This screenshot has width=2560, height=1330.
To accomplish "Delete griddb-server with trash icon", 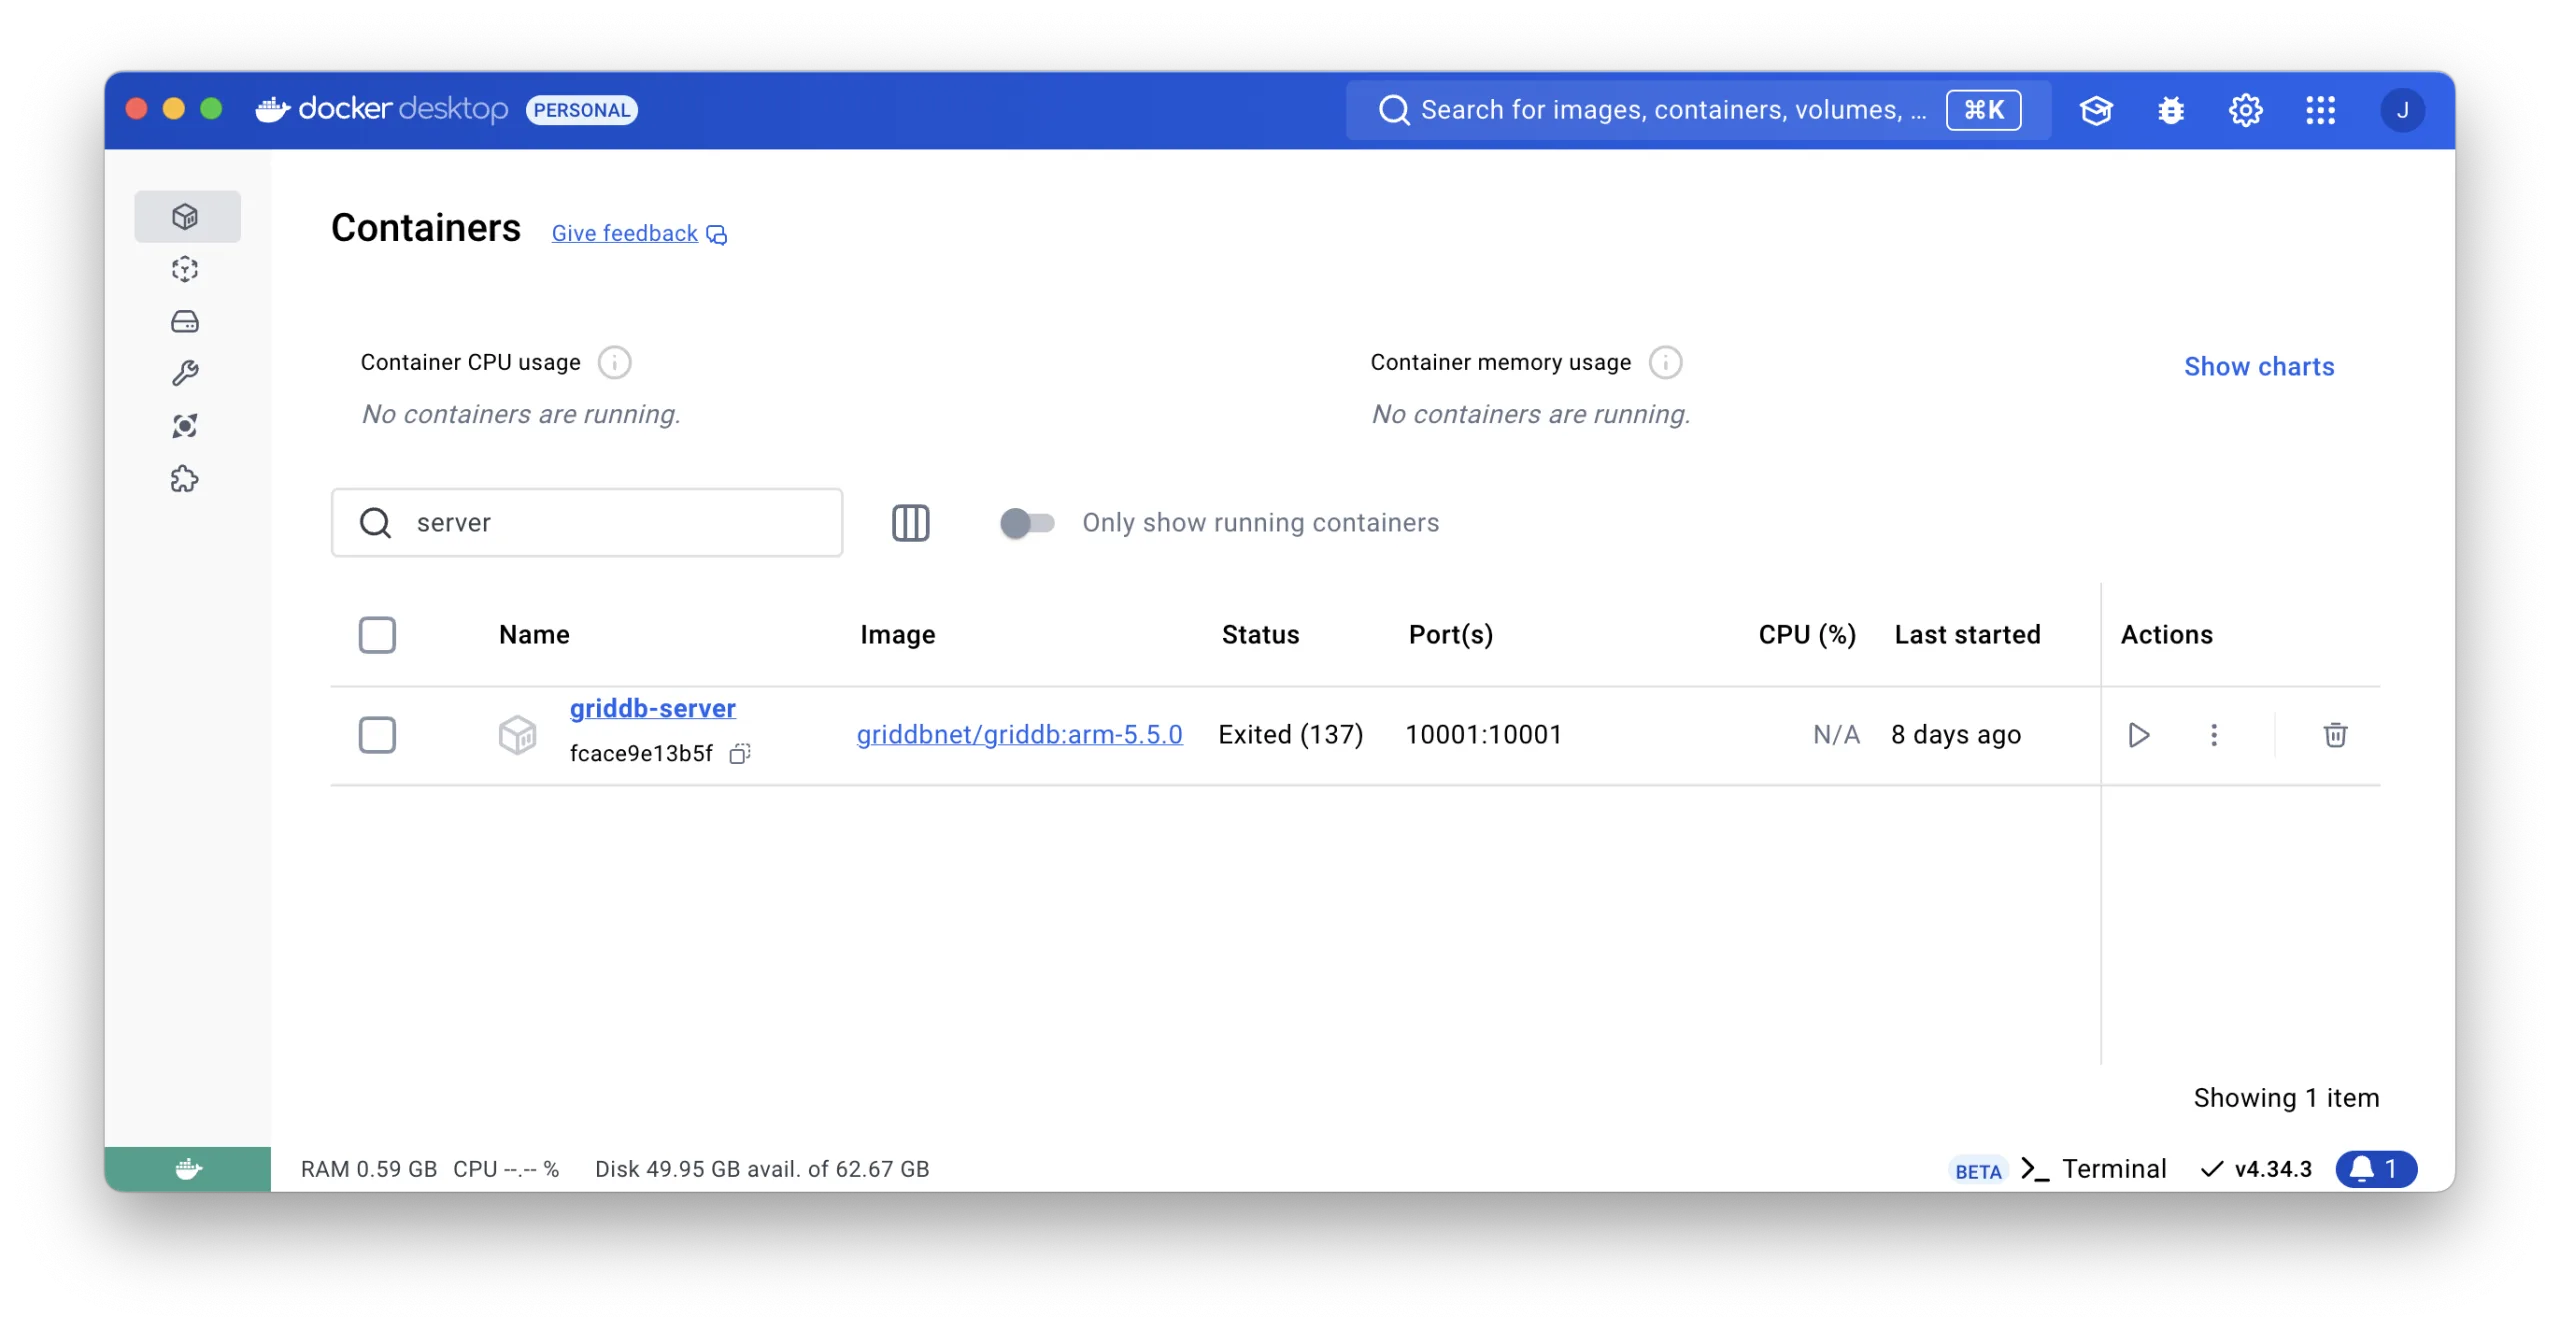I will click(x=2335, y=735).
